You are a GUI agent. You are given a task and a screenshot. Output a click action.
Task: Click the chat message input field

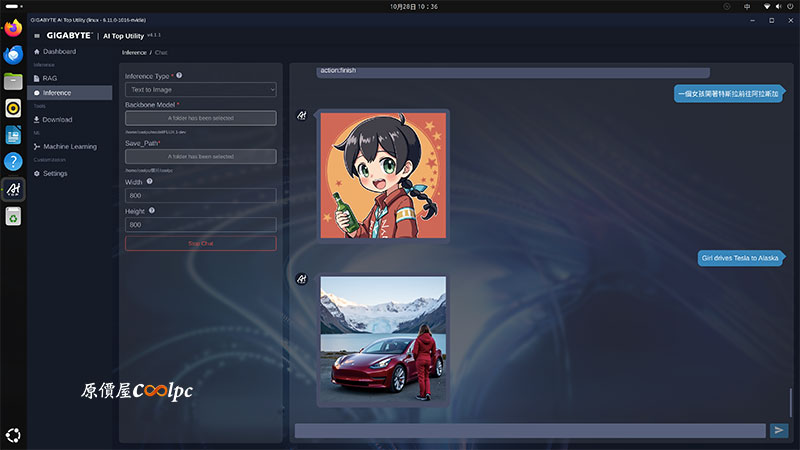(x=530, y=430)
